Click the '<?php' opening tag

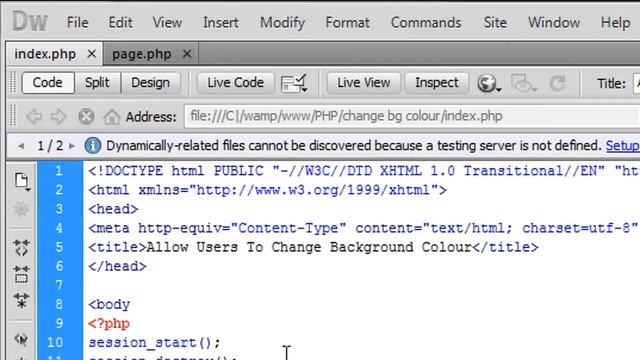point(109,324)
